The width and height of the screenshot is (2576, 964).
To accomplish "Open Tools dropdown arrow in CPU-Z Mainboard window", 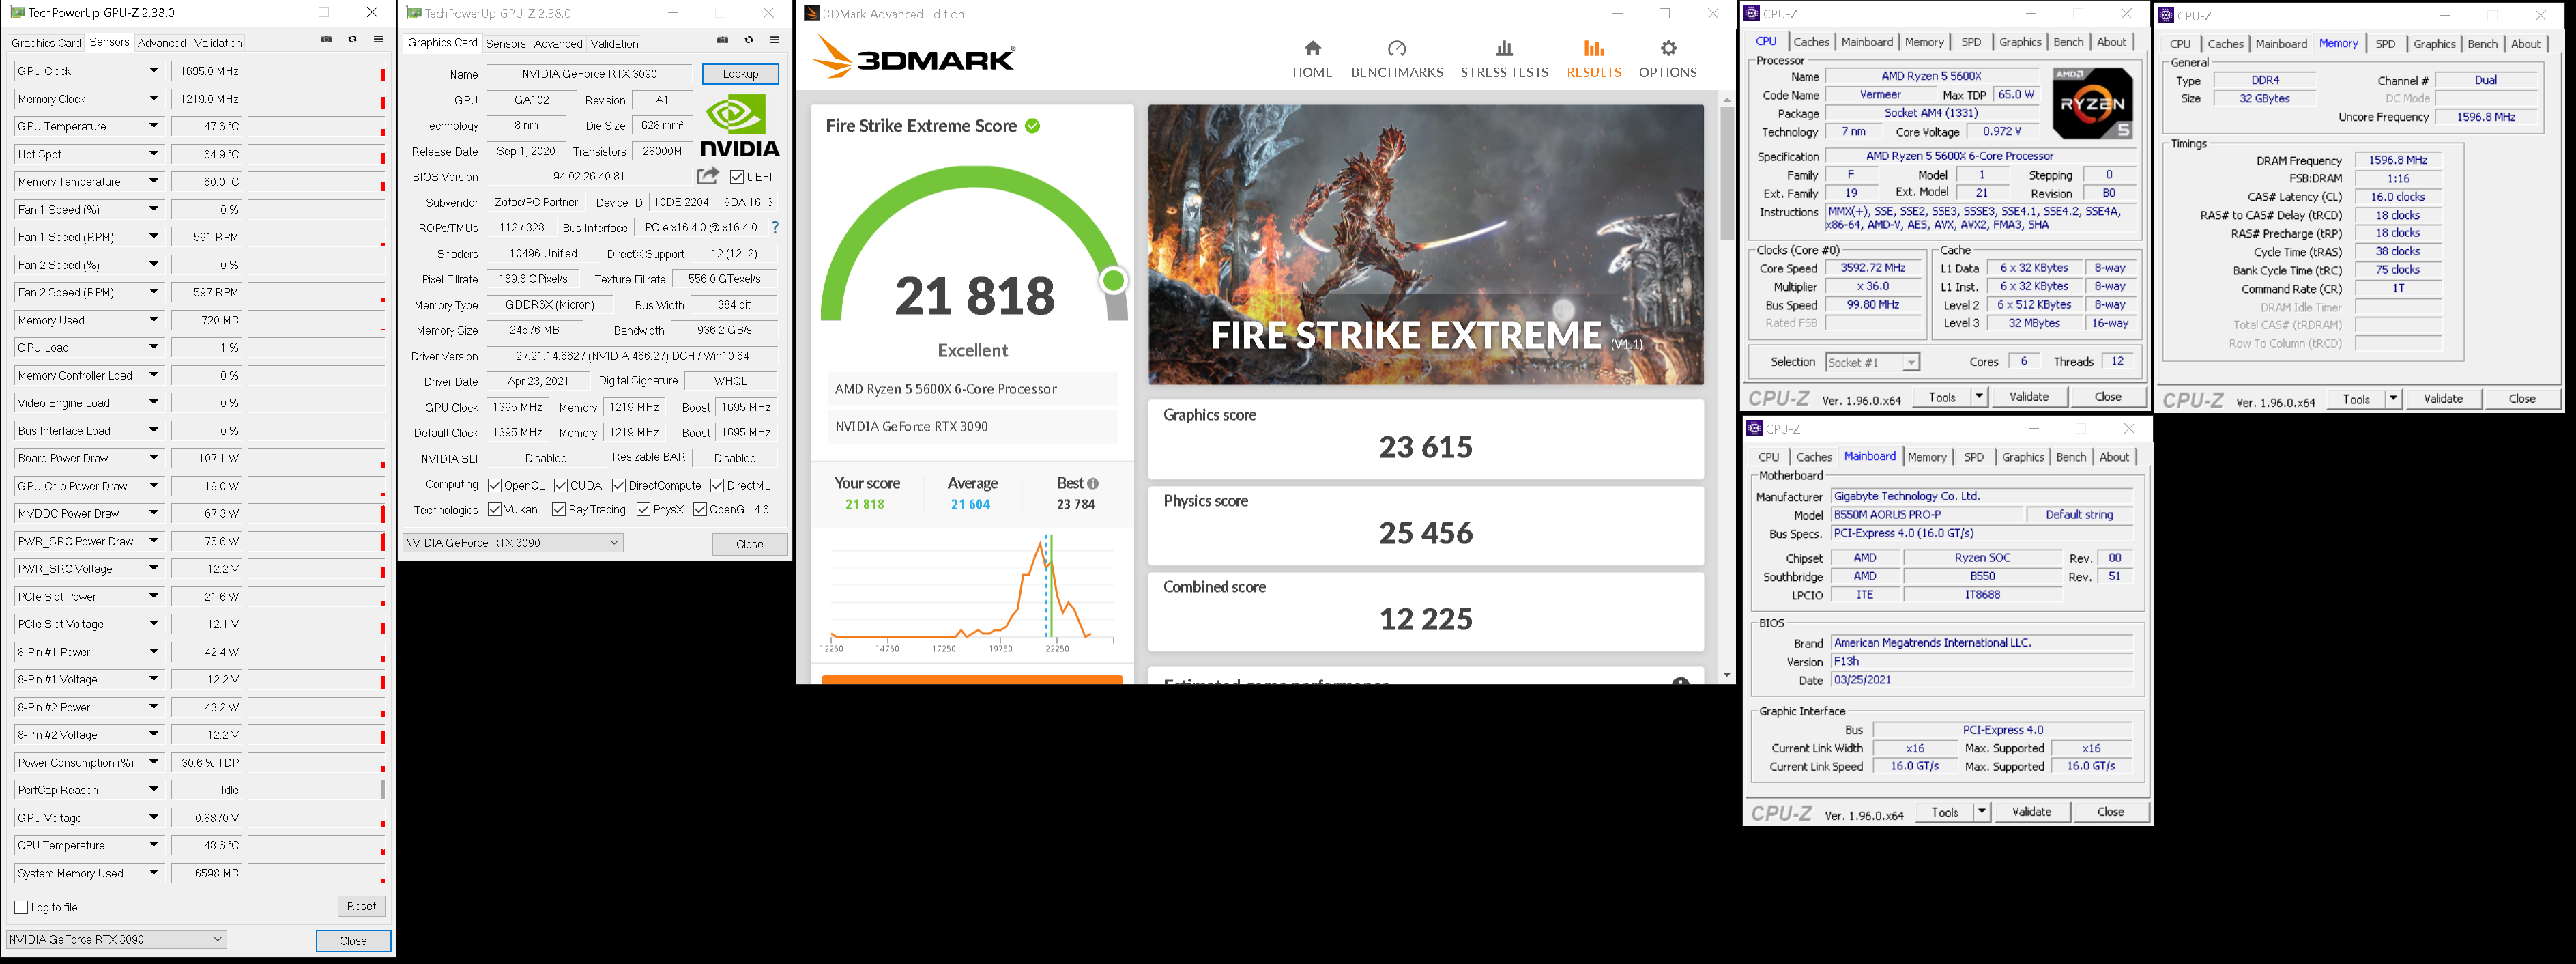I will point(1982,812).
